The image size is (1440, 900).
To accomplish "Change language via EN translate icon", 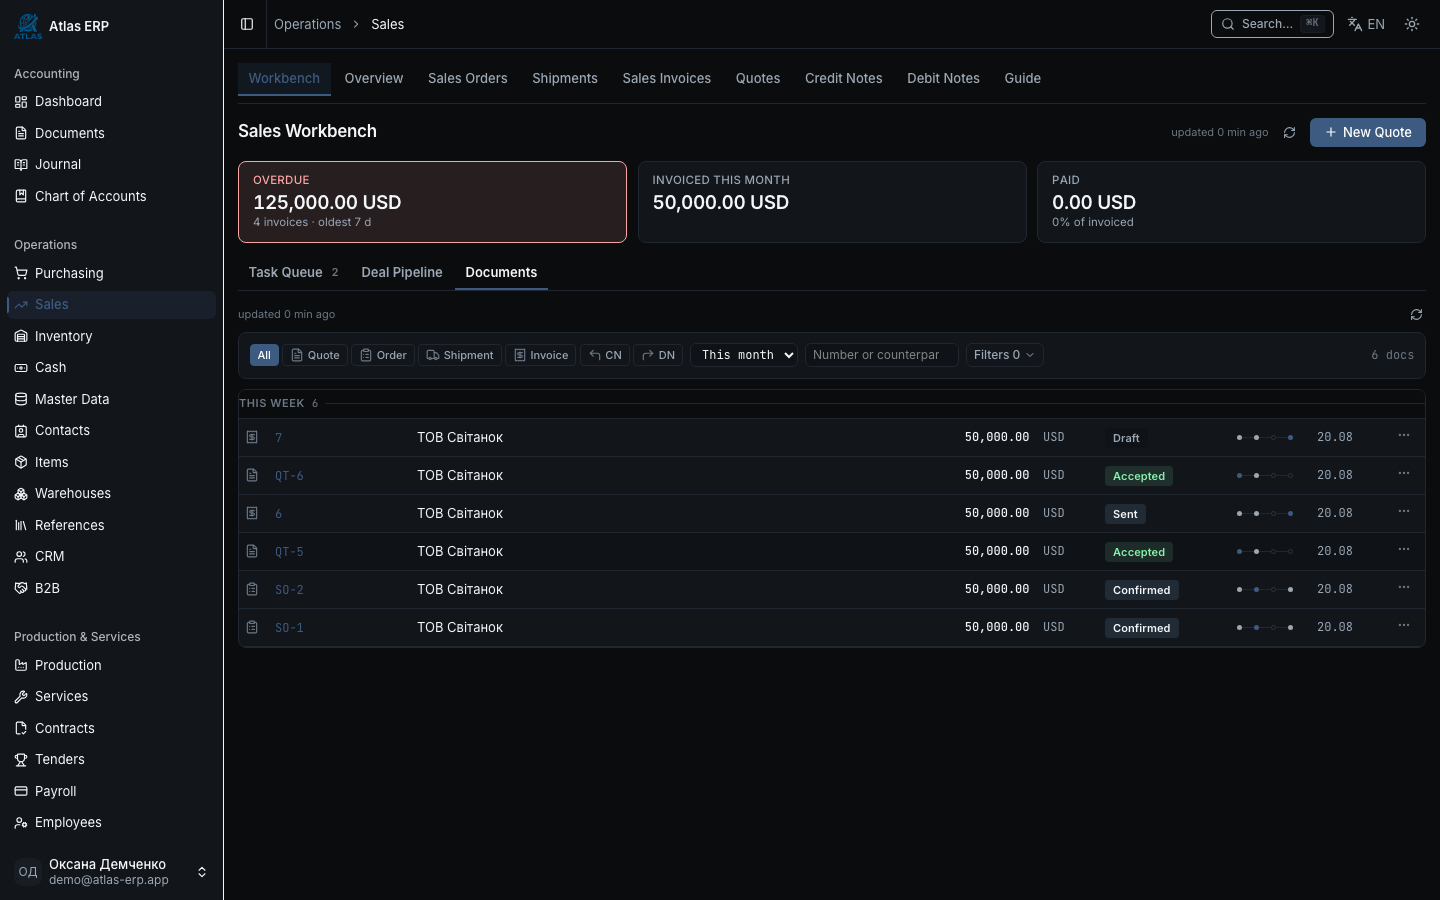I will pyautogui.click(x=1366, y=24).
